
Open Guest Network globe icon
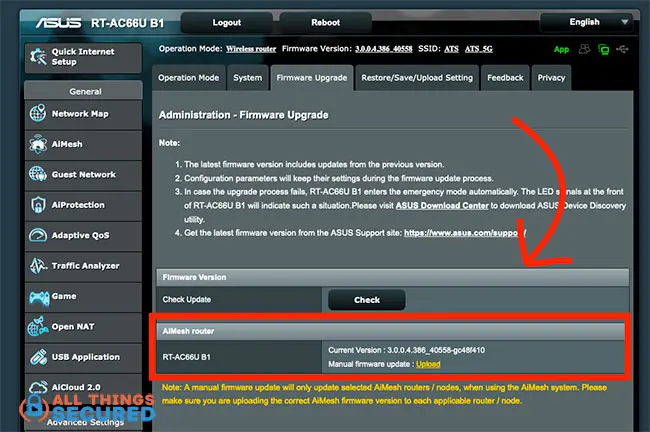point(38,174)
